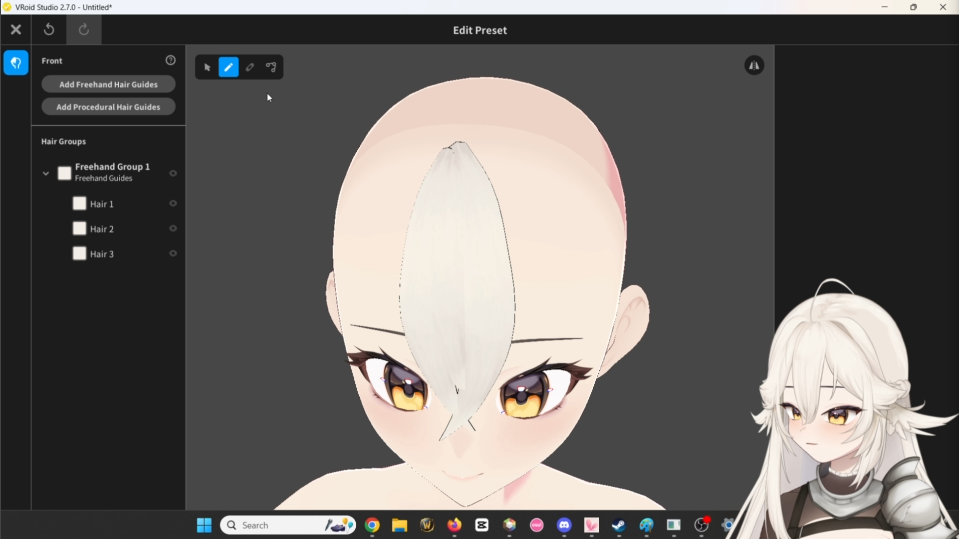Restore down the VRoid Studio window
959x539 pixels.
(x=913, y=7)
